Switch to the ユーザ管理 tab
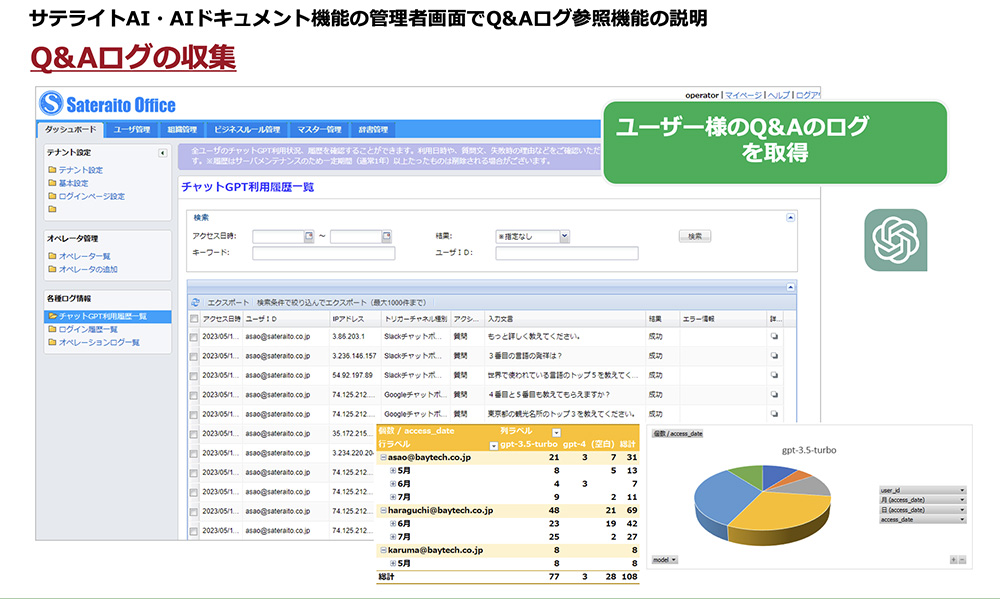Viewport: 1000px width, 599px height. click(x=131, y=129)
